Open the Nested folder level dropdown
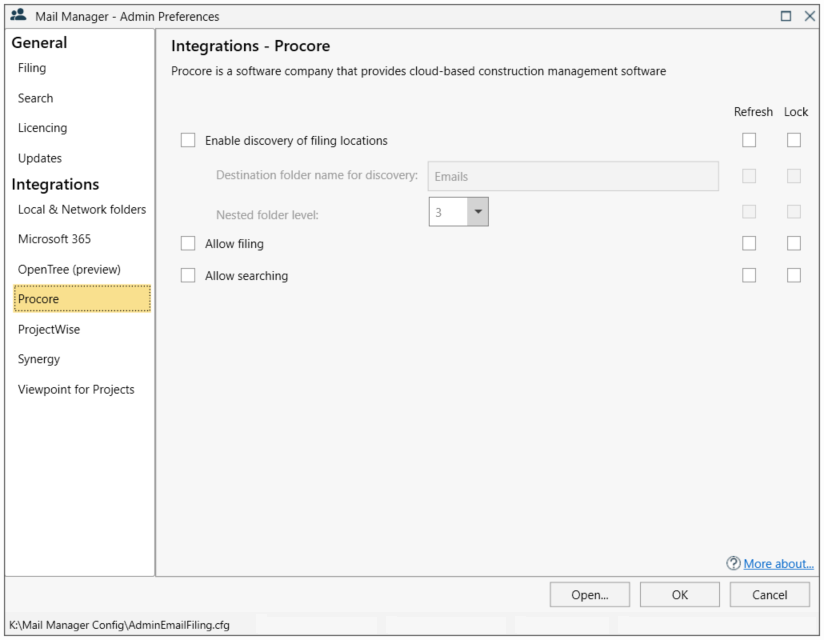 (x=477, y=211)
